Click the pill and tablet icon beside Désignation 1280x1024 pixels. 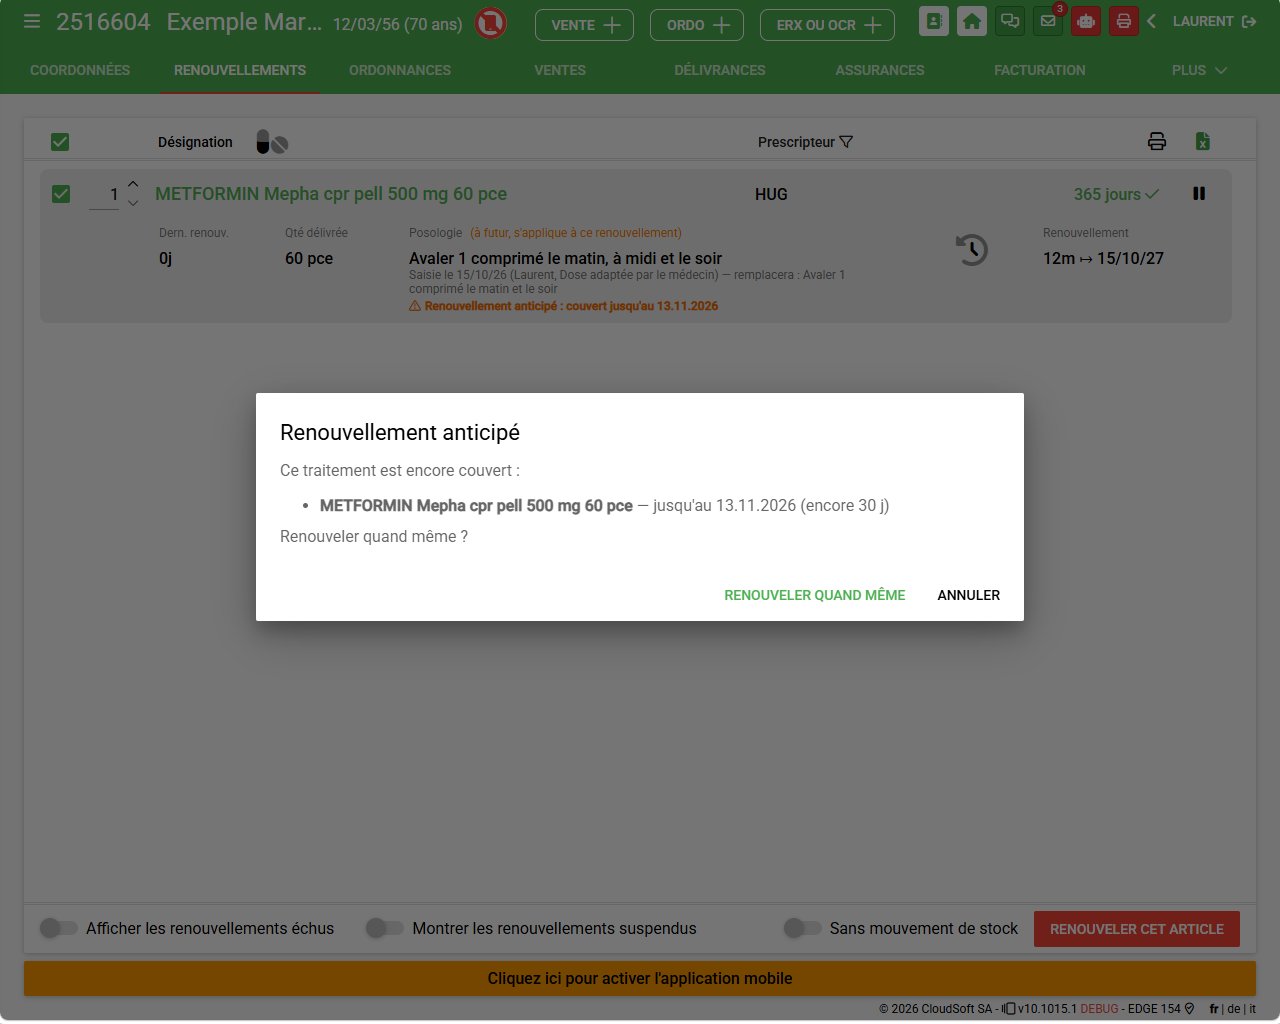[272, 142]
